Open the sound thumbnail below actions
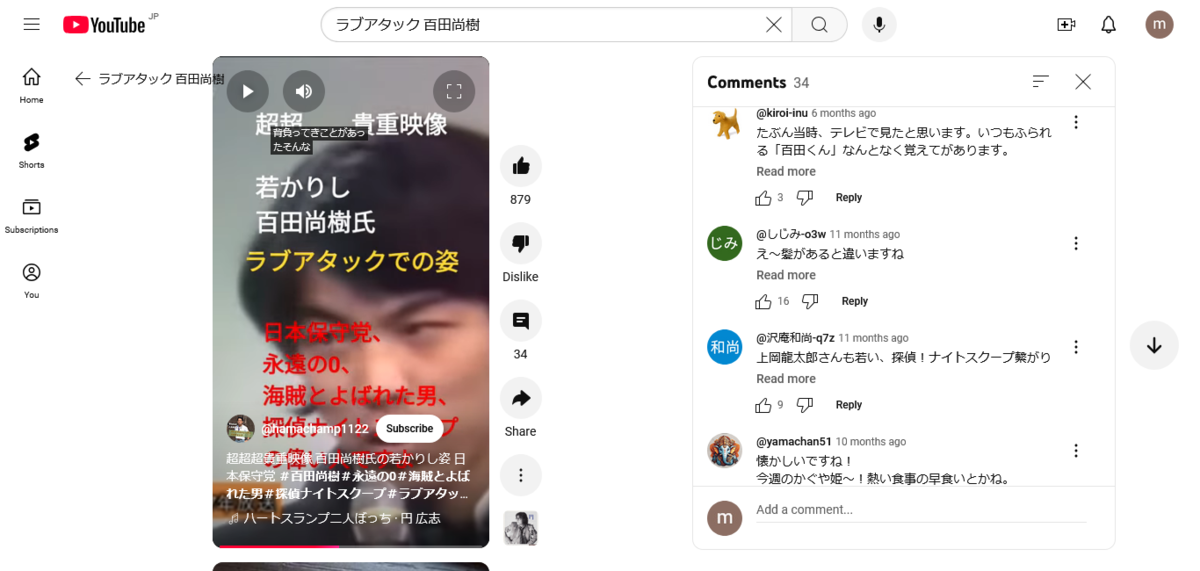The height and width of the screenshot is (571, 1200). 520,528
